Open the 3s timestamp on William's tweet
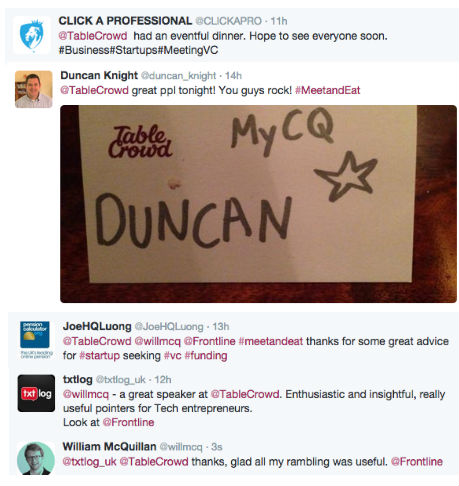Viewport: 459px width, 486px height. (x=217, y=447)
